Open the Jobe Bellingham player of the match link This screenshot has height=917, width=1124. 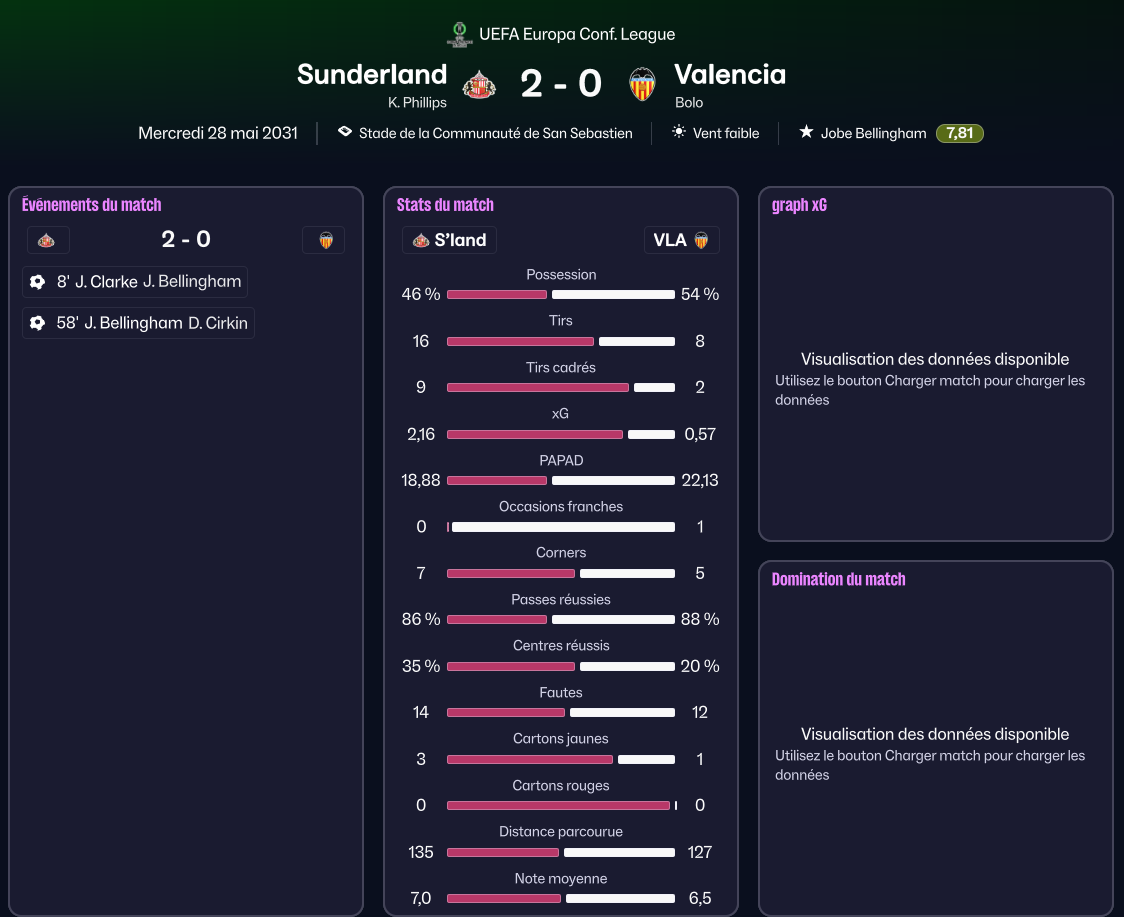tap(873, 133)
